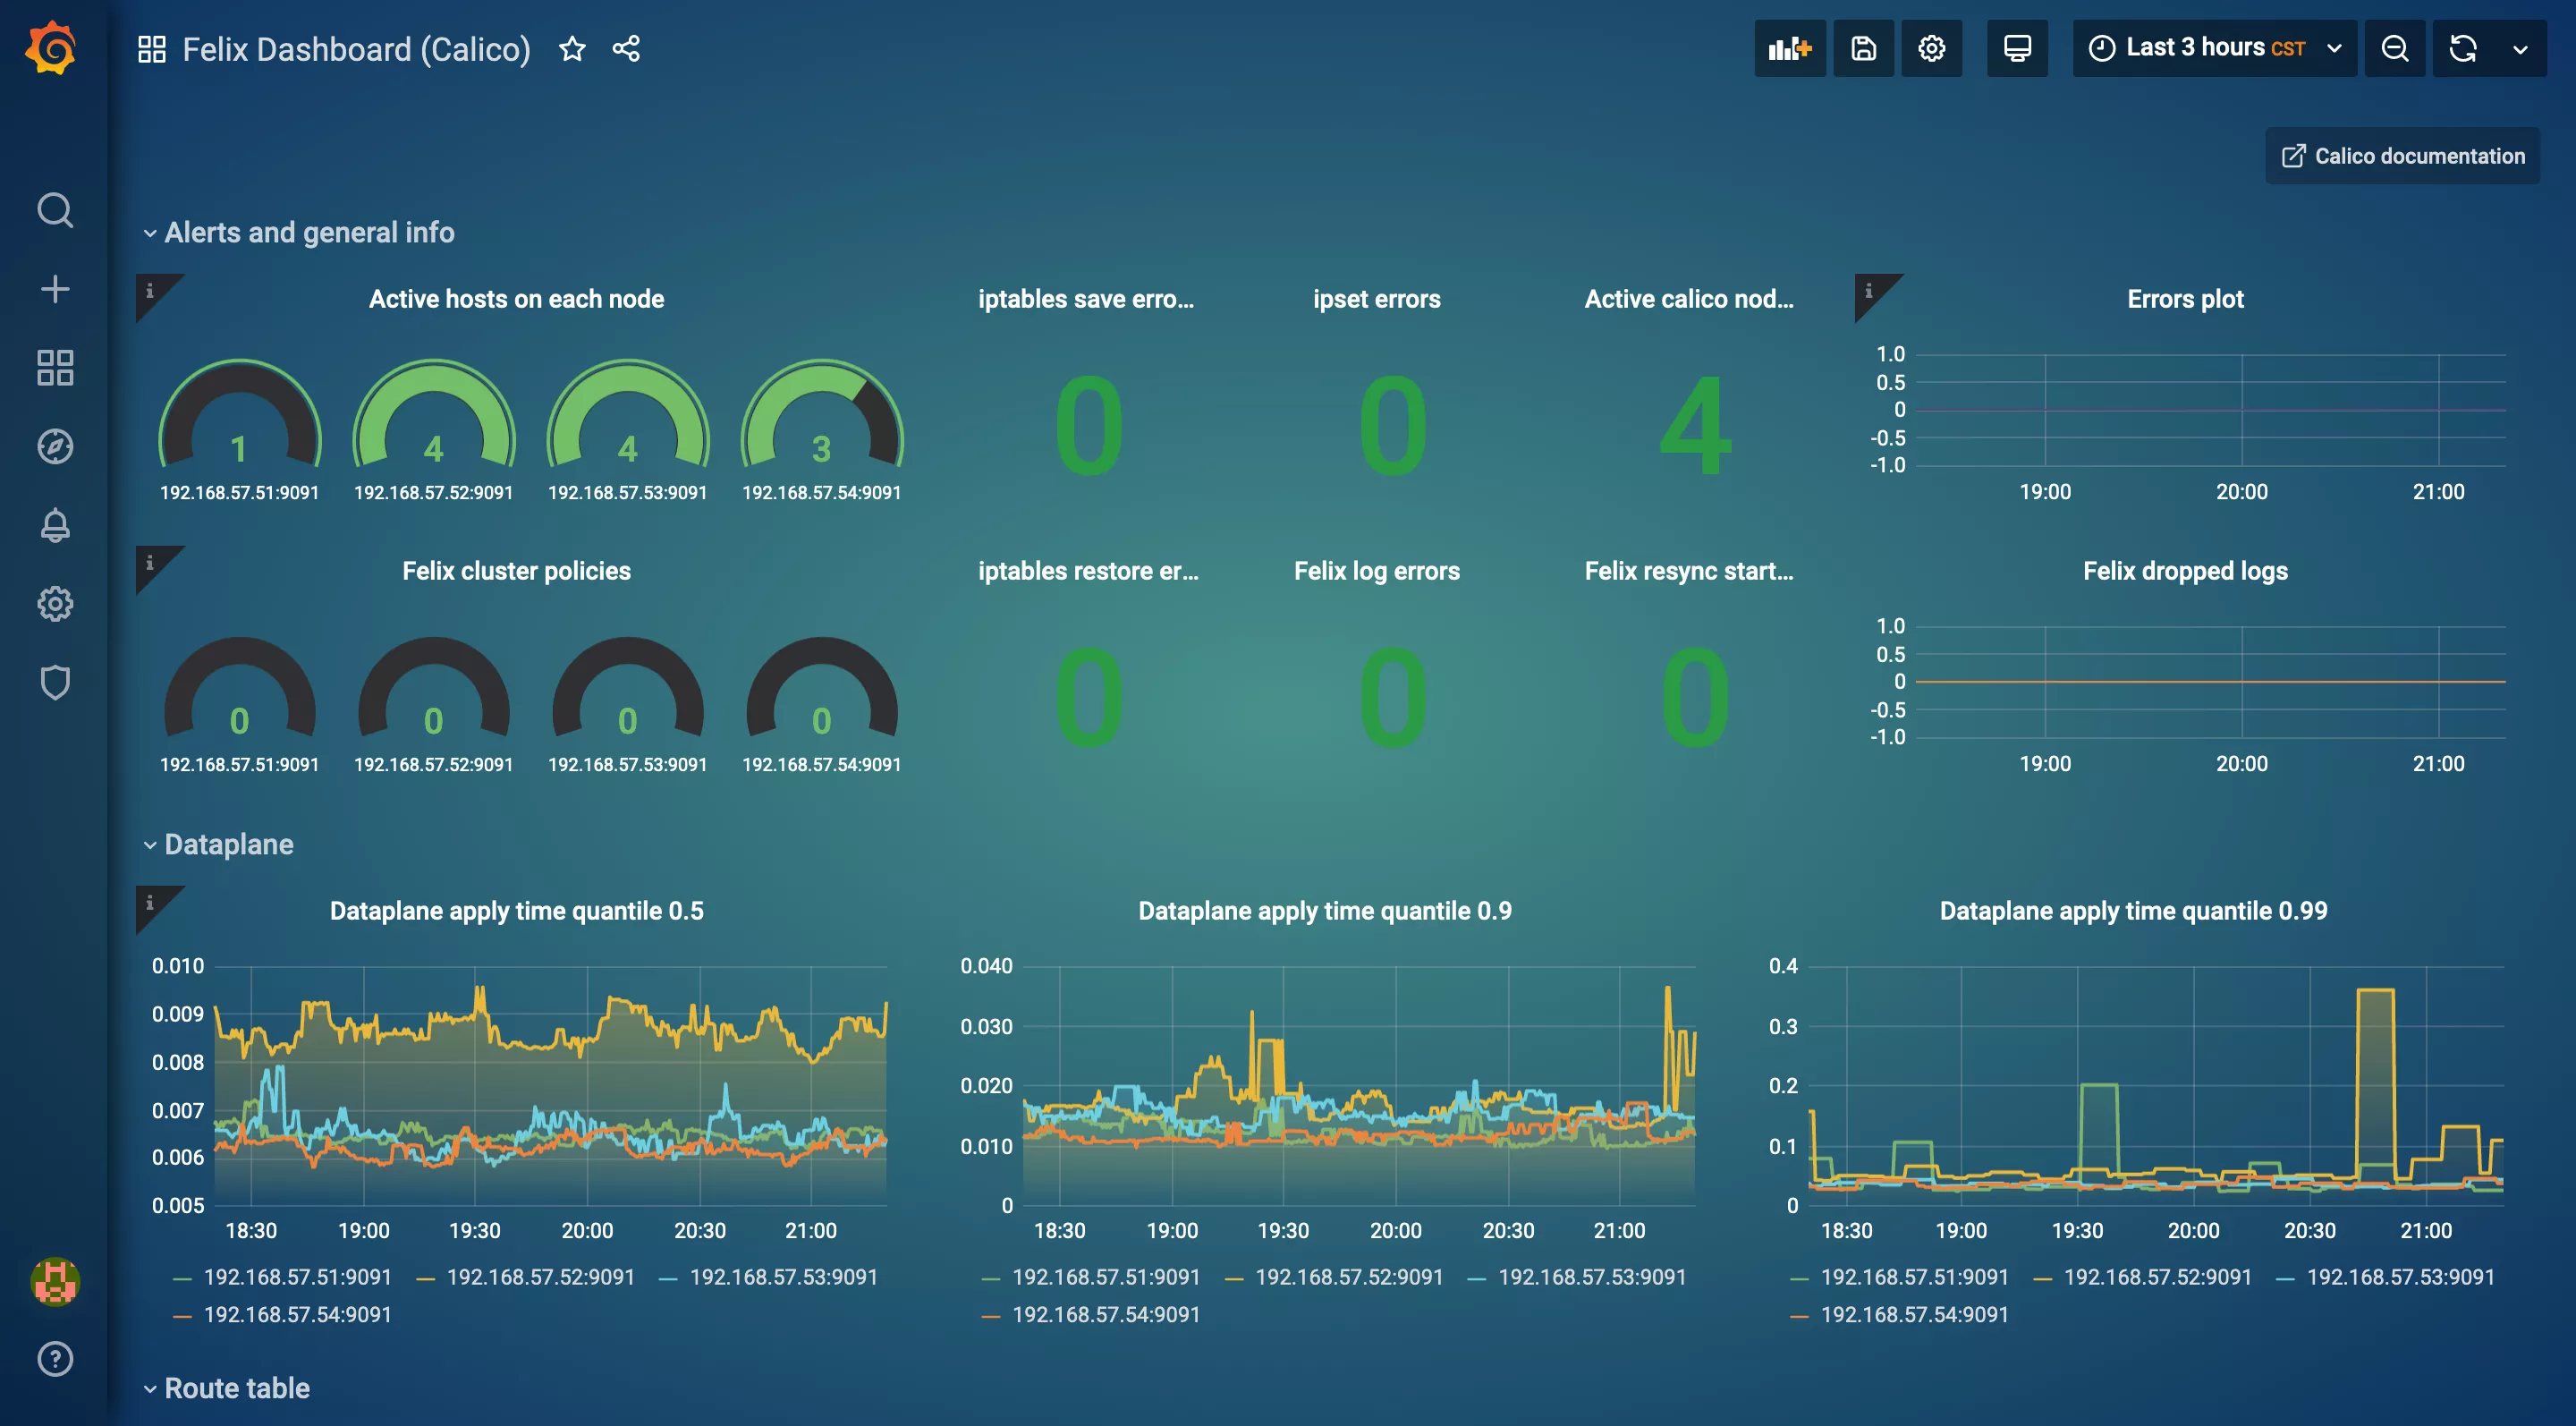Share the dashboard via share icon

click(x=626, y=48)
